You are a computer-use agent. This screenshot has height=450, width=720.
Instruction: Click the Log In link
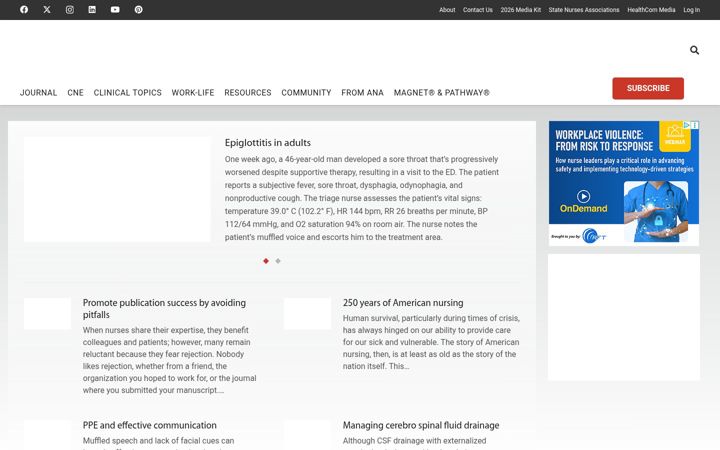(692, 10)
